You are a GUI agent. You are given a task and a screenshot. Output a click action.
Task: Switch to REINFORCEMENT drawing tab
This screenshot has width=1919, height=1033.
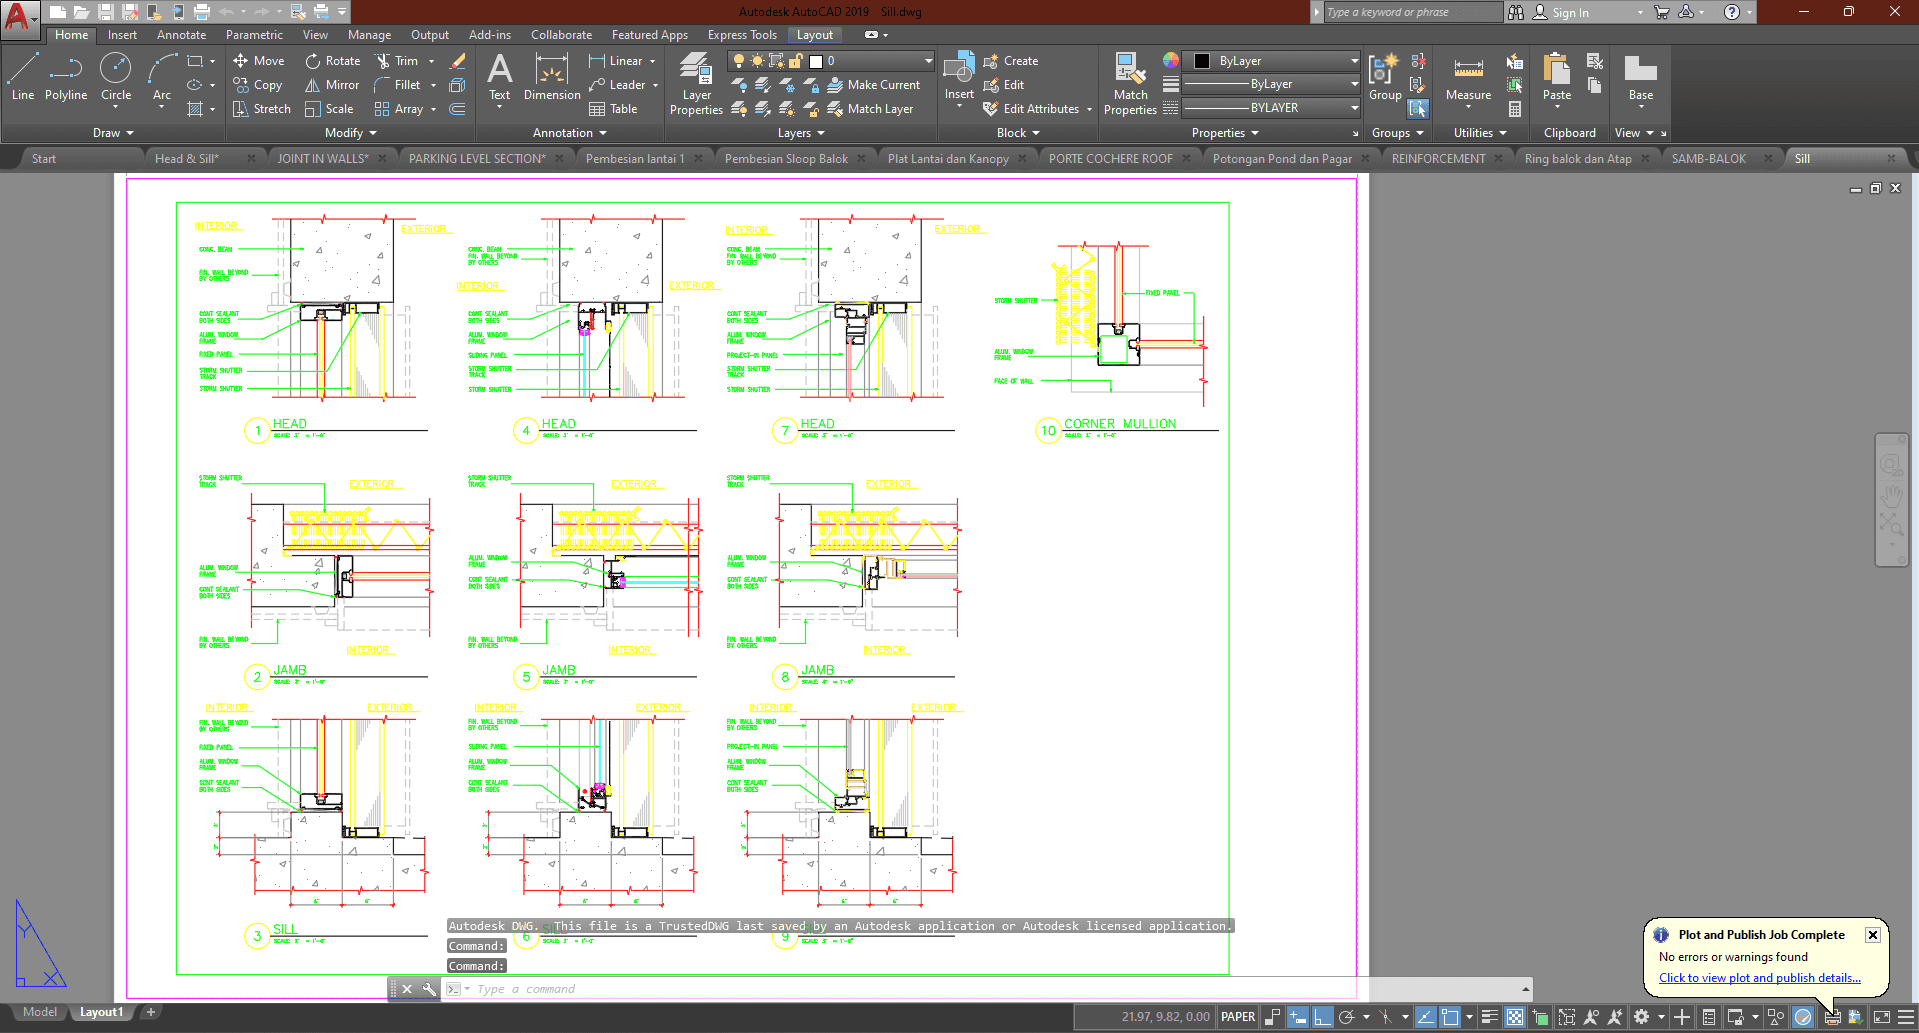(1438, 159)
